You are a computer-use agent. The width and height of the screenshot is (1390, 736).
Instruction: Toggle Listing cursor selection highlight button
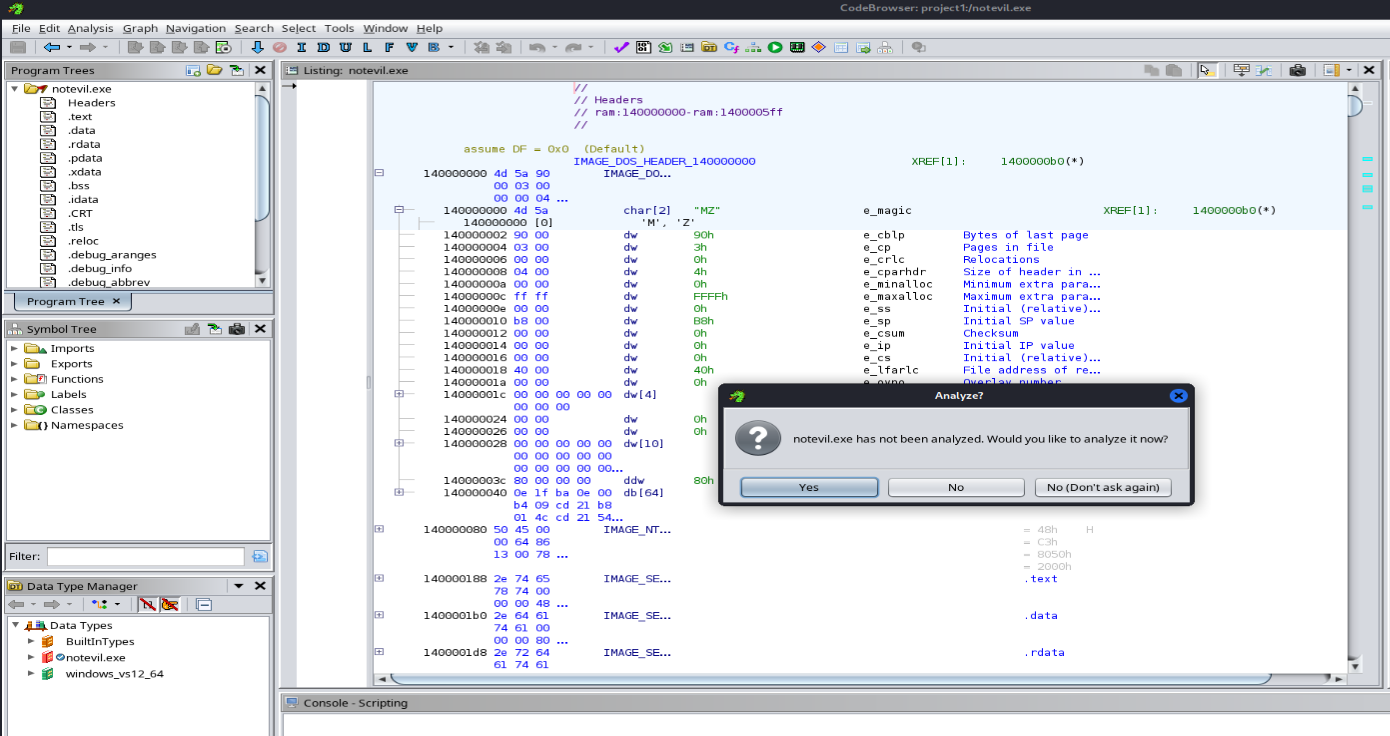click(1208, 70)
